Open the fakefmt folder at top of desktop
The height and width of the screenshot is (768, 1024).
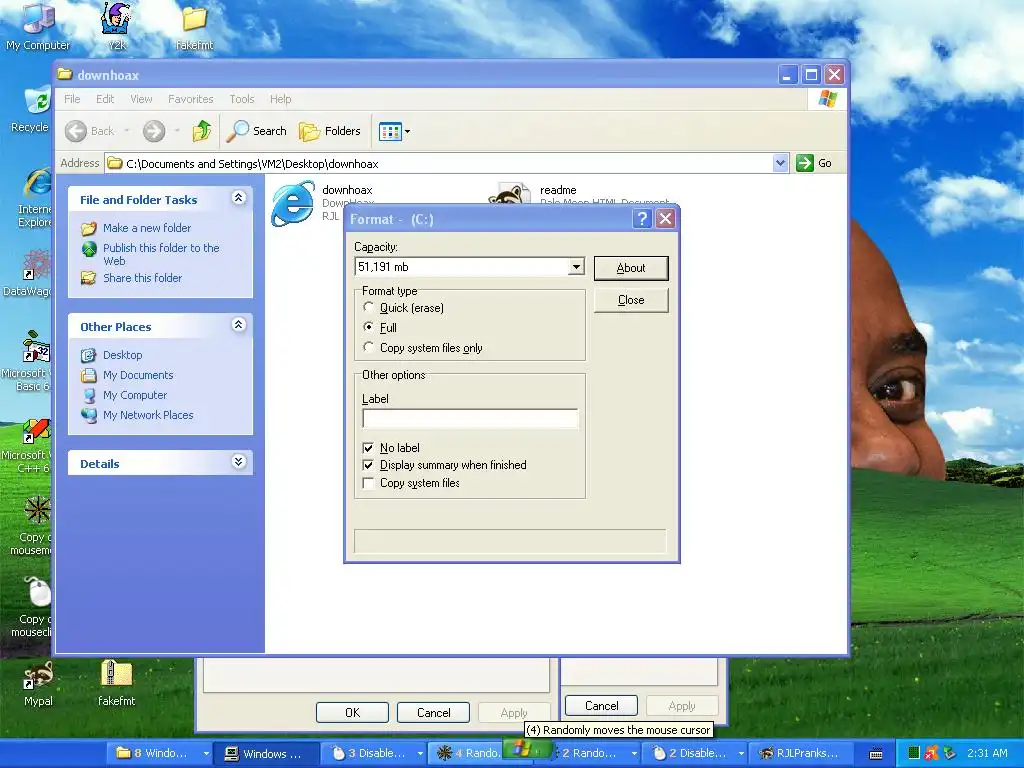(x=194, y=27)
